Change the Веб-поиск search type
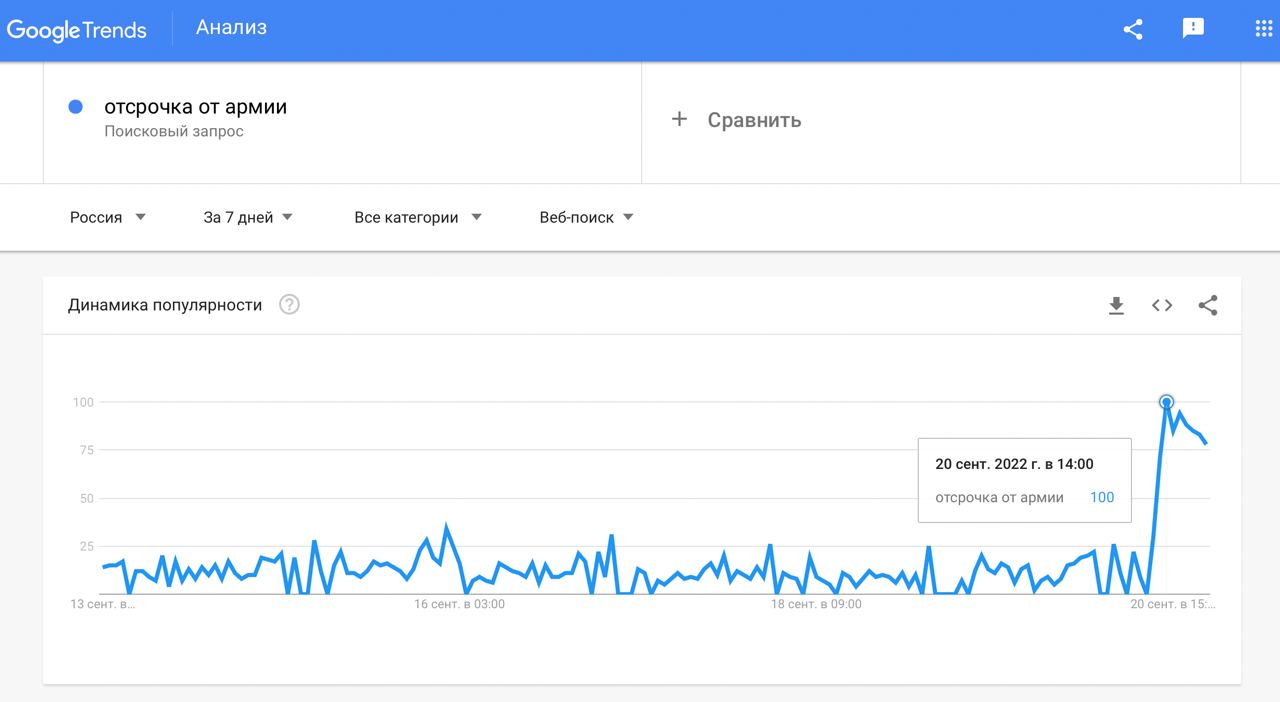The height and width of the screenshot is (702, 1280). point(587,217)
